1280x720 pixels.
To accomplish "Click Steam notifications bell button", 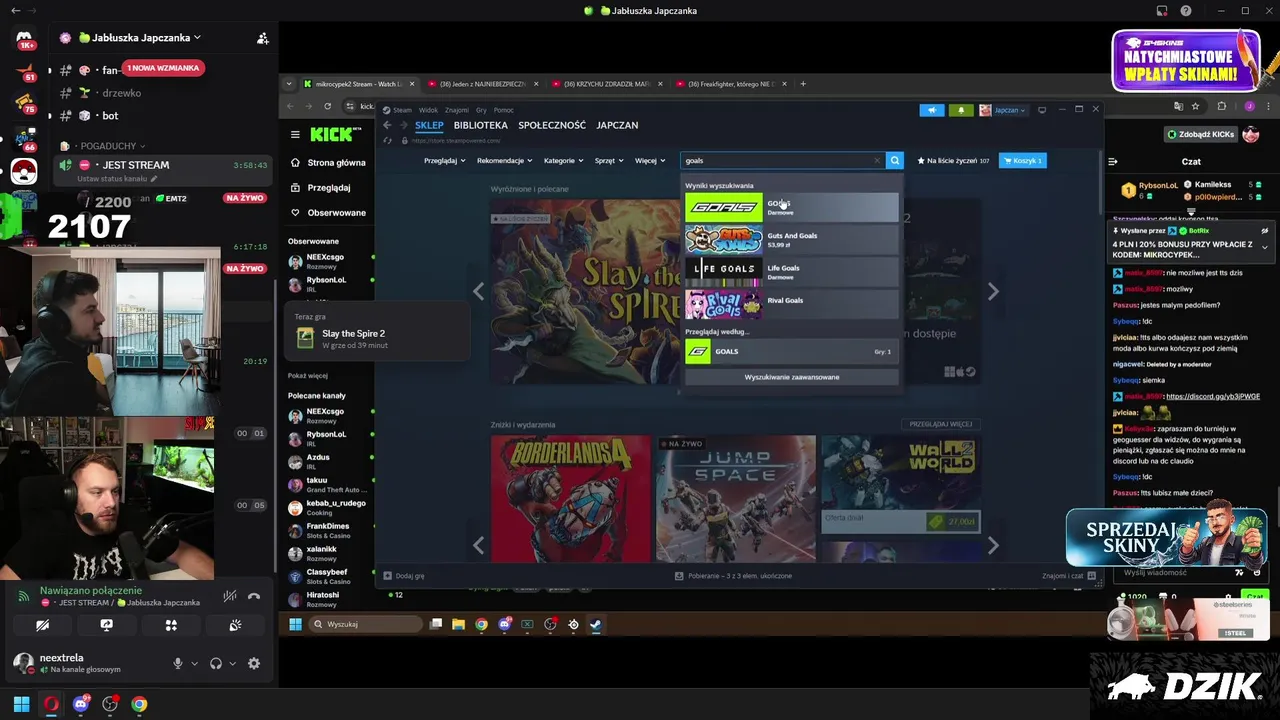I will (x=961, y=110).
